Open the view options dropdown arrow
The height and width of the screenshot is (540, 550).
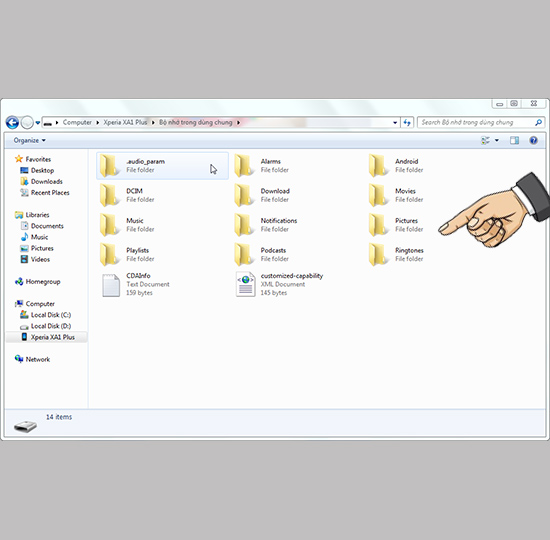coord(497,140)
